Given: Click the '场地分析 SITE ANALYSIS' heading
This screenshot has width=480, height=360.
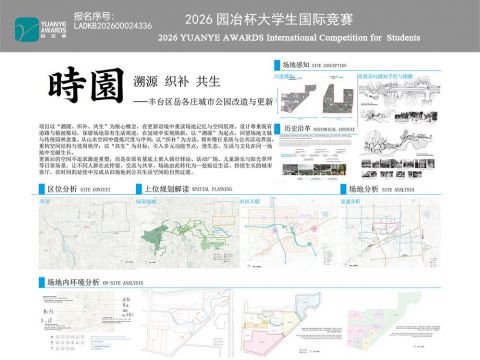Looking at the screenshot, I should coord(382,189).
